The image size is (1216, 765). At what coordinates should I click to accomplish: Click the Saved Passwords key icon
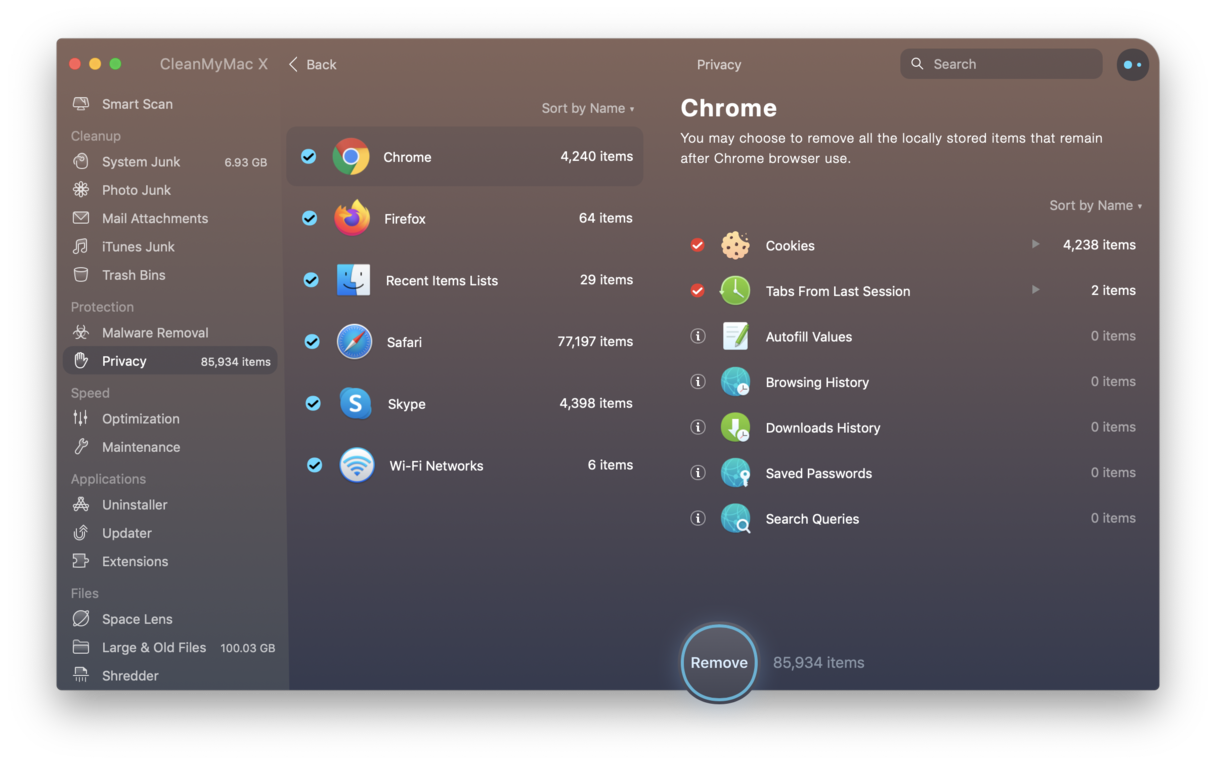735,473
